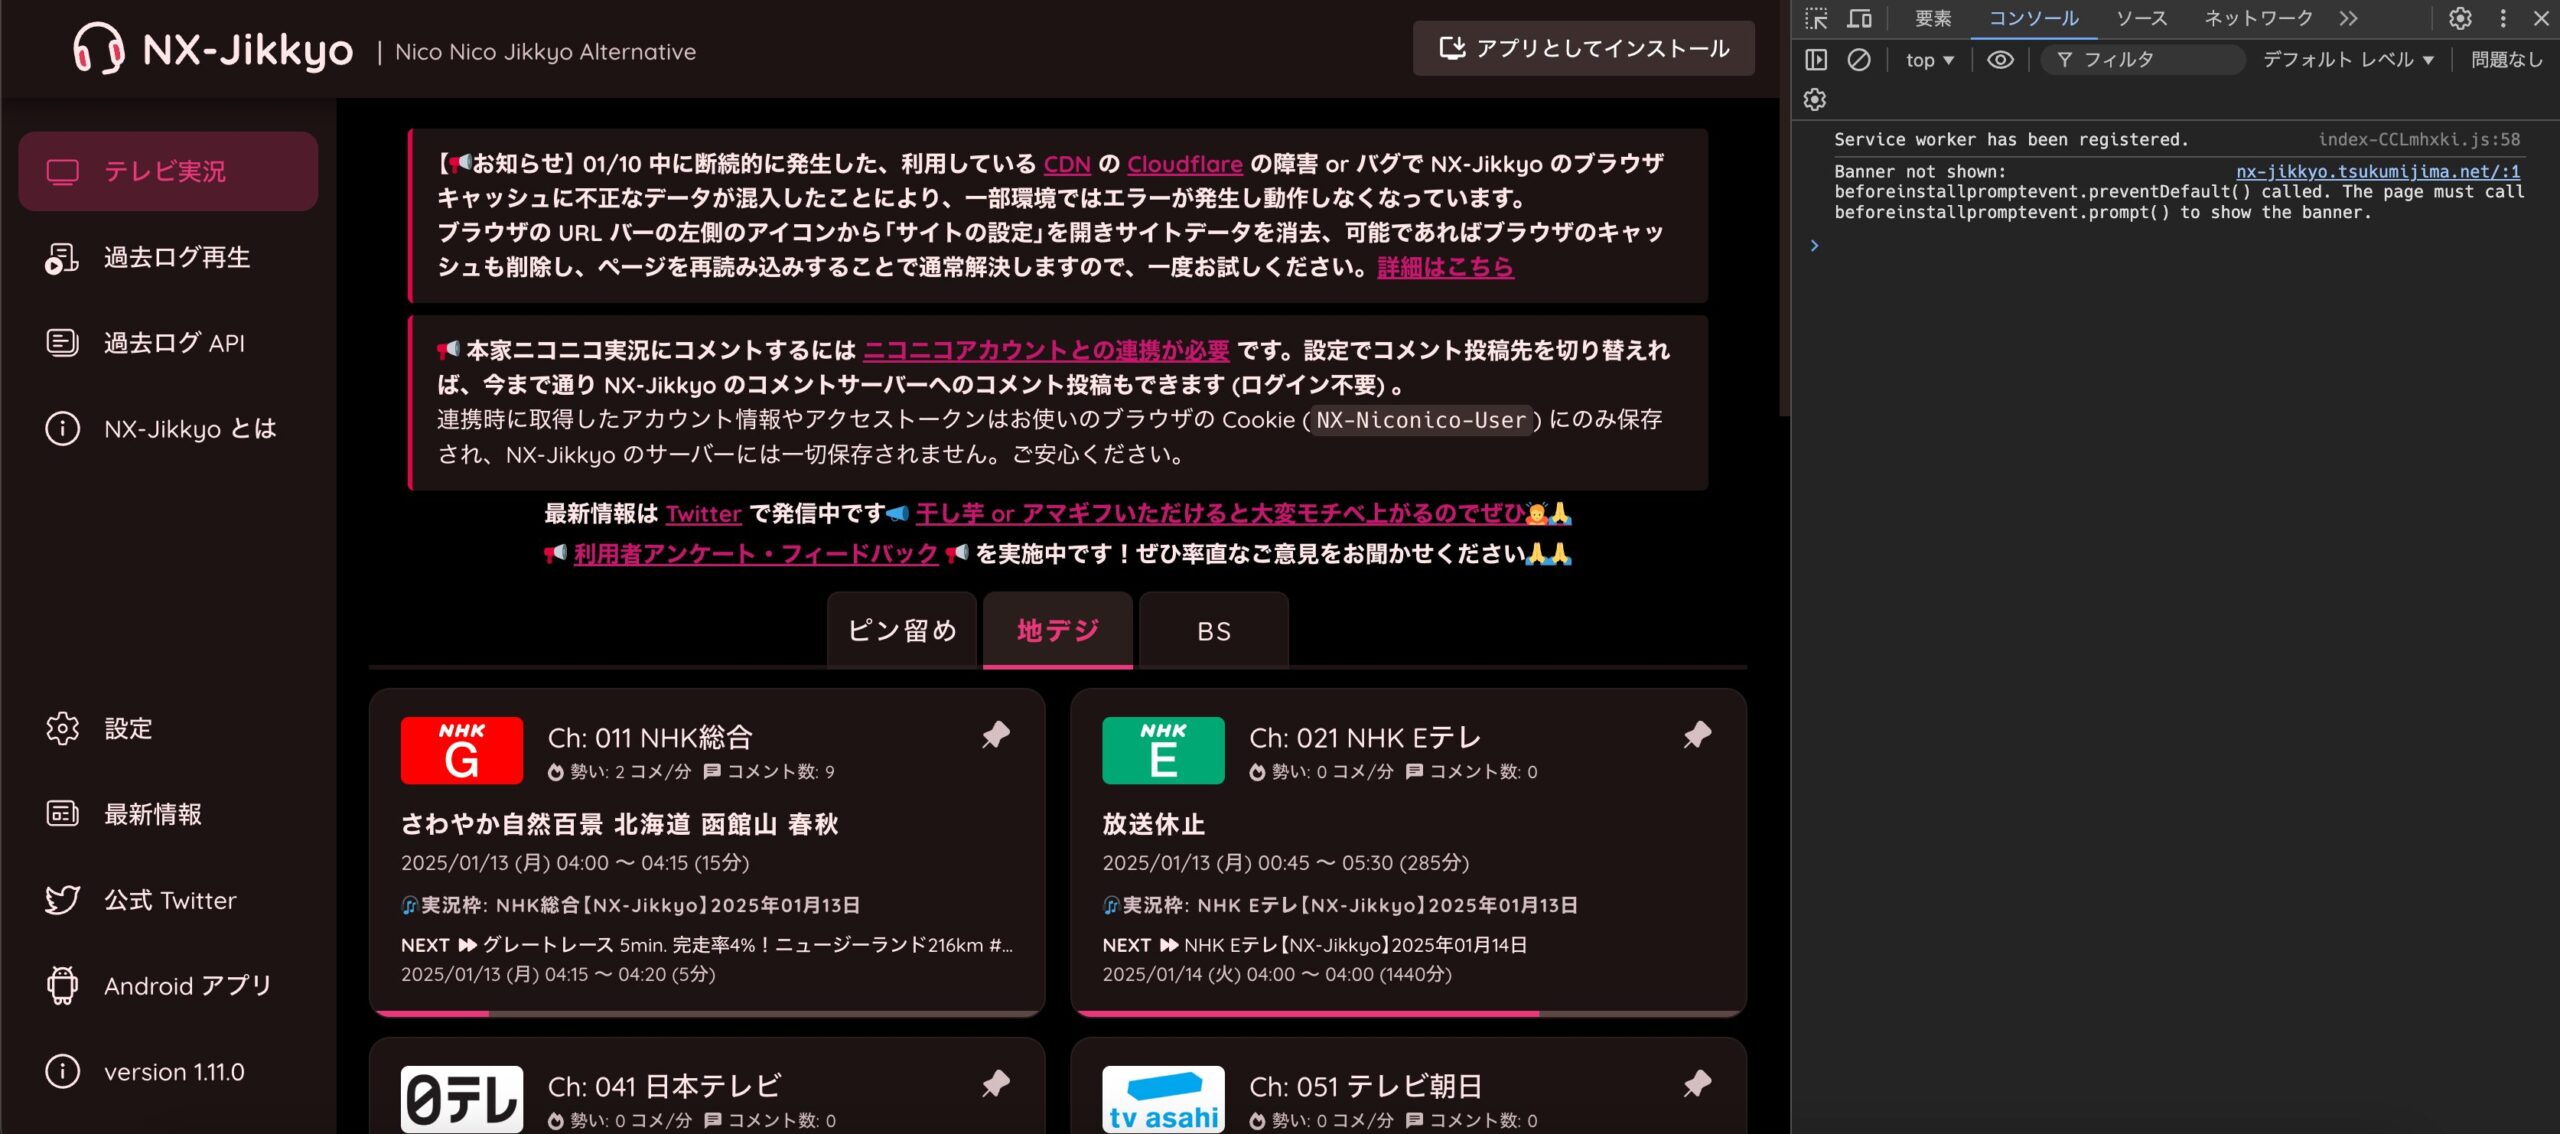2560x1134 pixels.
Task: Click Ch: 051 テレビ朝日 channel name
Action: pos(1365,1086)
